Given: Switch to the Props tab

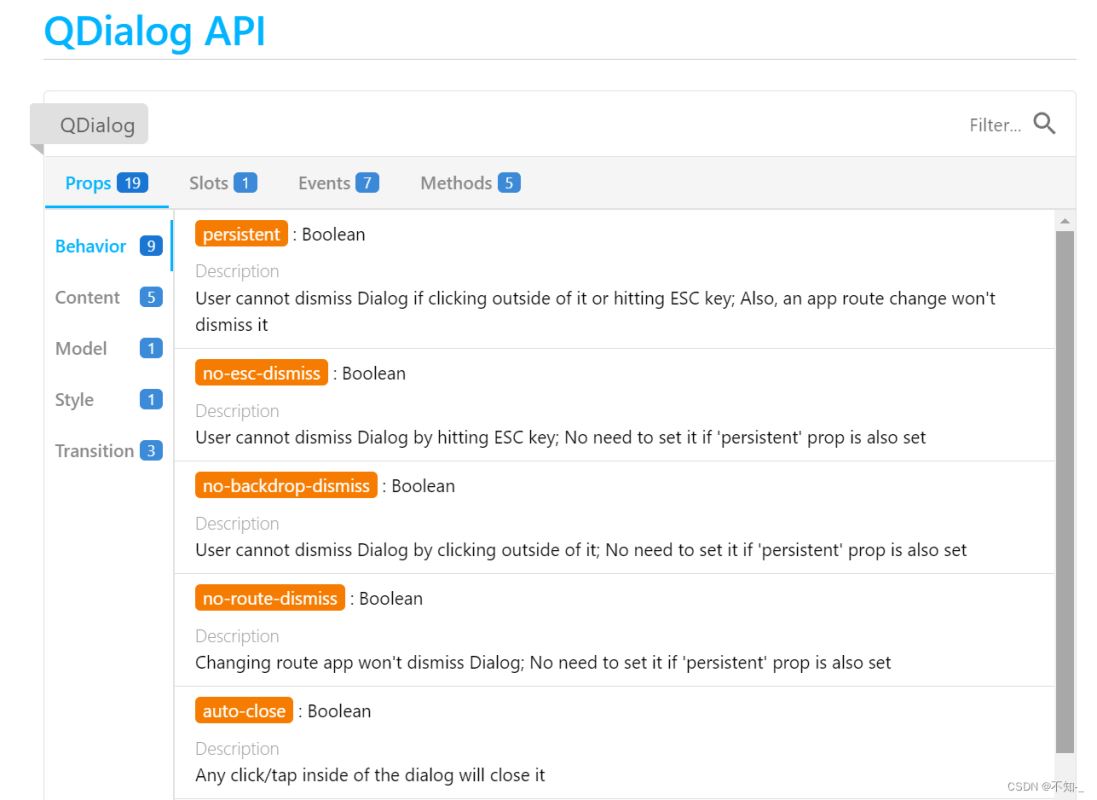Looking at the screenshot, I should click(x=106, y=183).
